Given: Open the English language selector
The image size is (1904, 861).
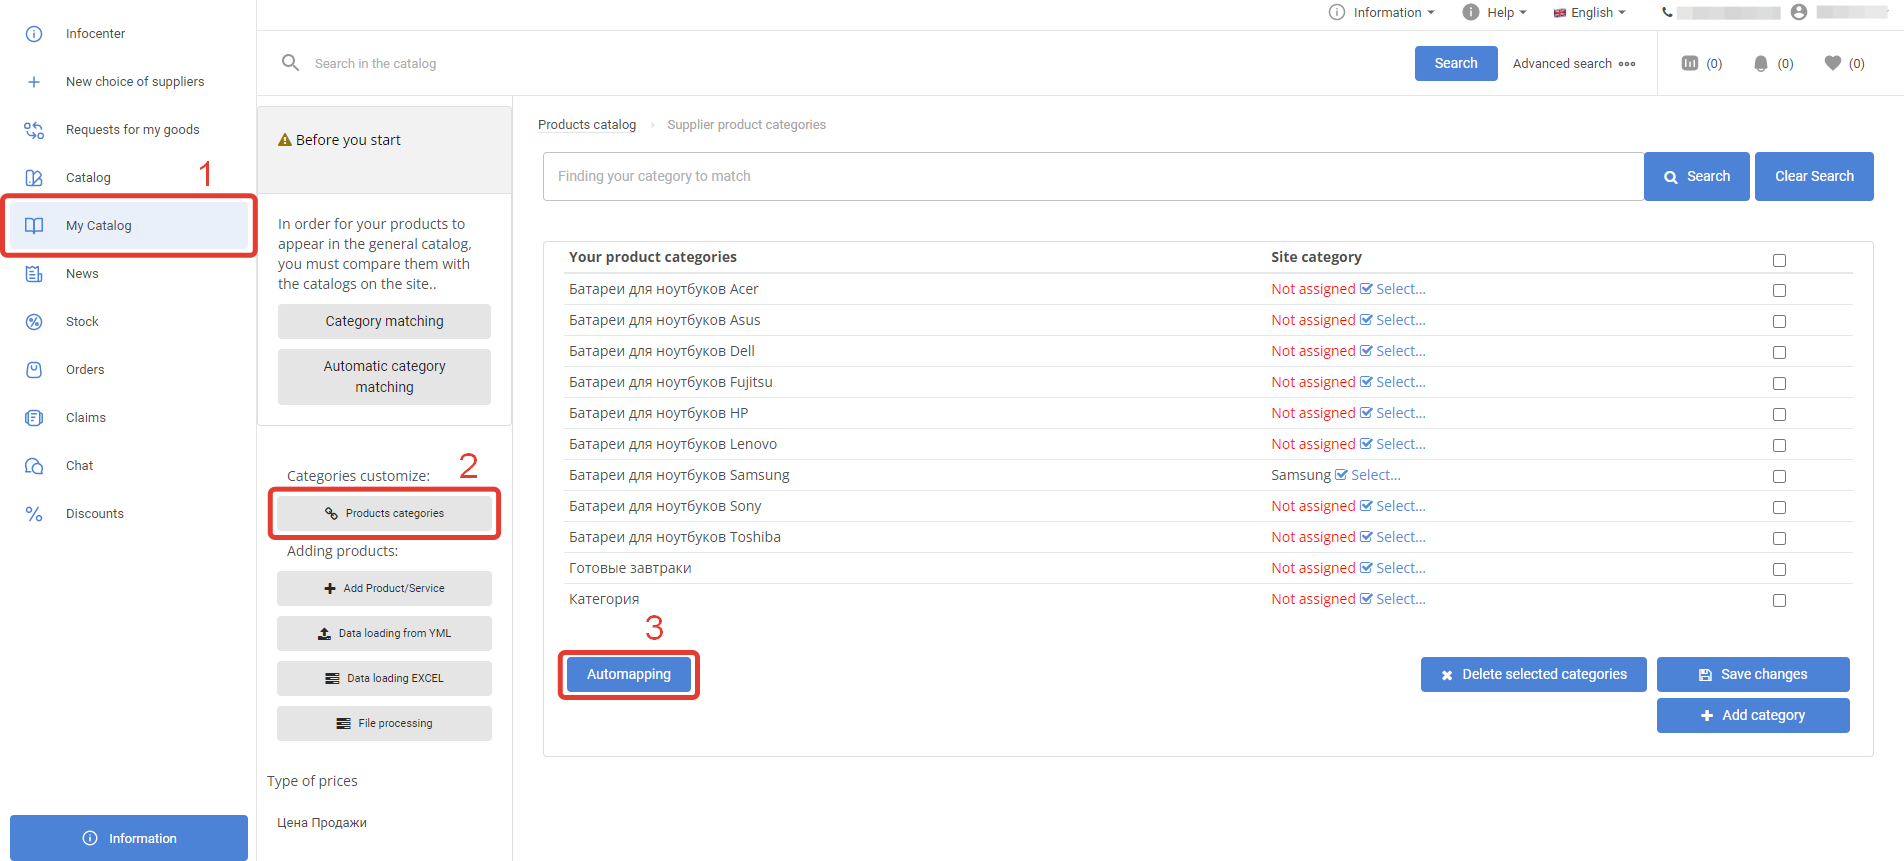Looking at the screenshot, I should (x=1590, y=12).
